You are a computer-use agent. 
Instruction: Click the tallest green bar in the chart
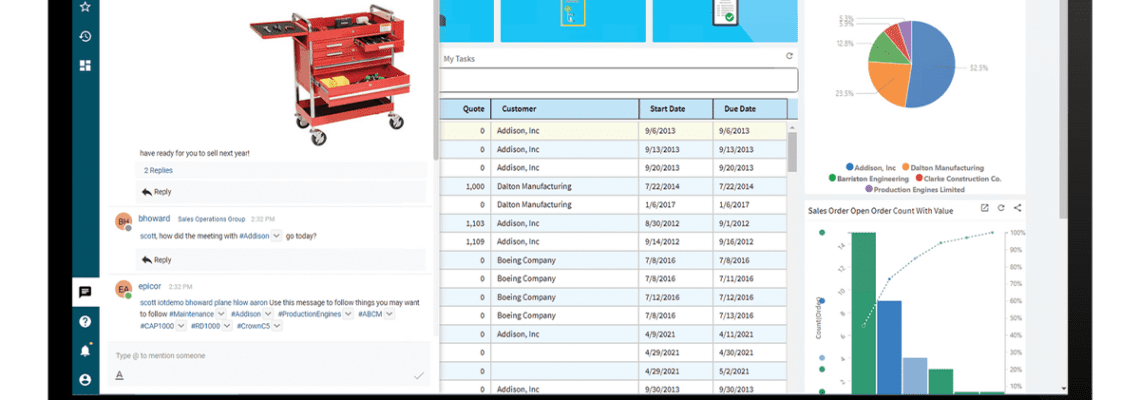(864, 313)
